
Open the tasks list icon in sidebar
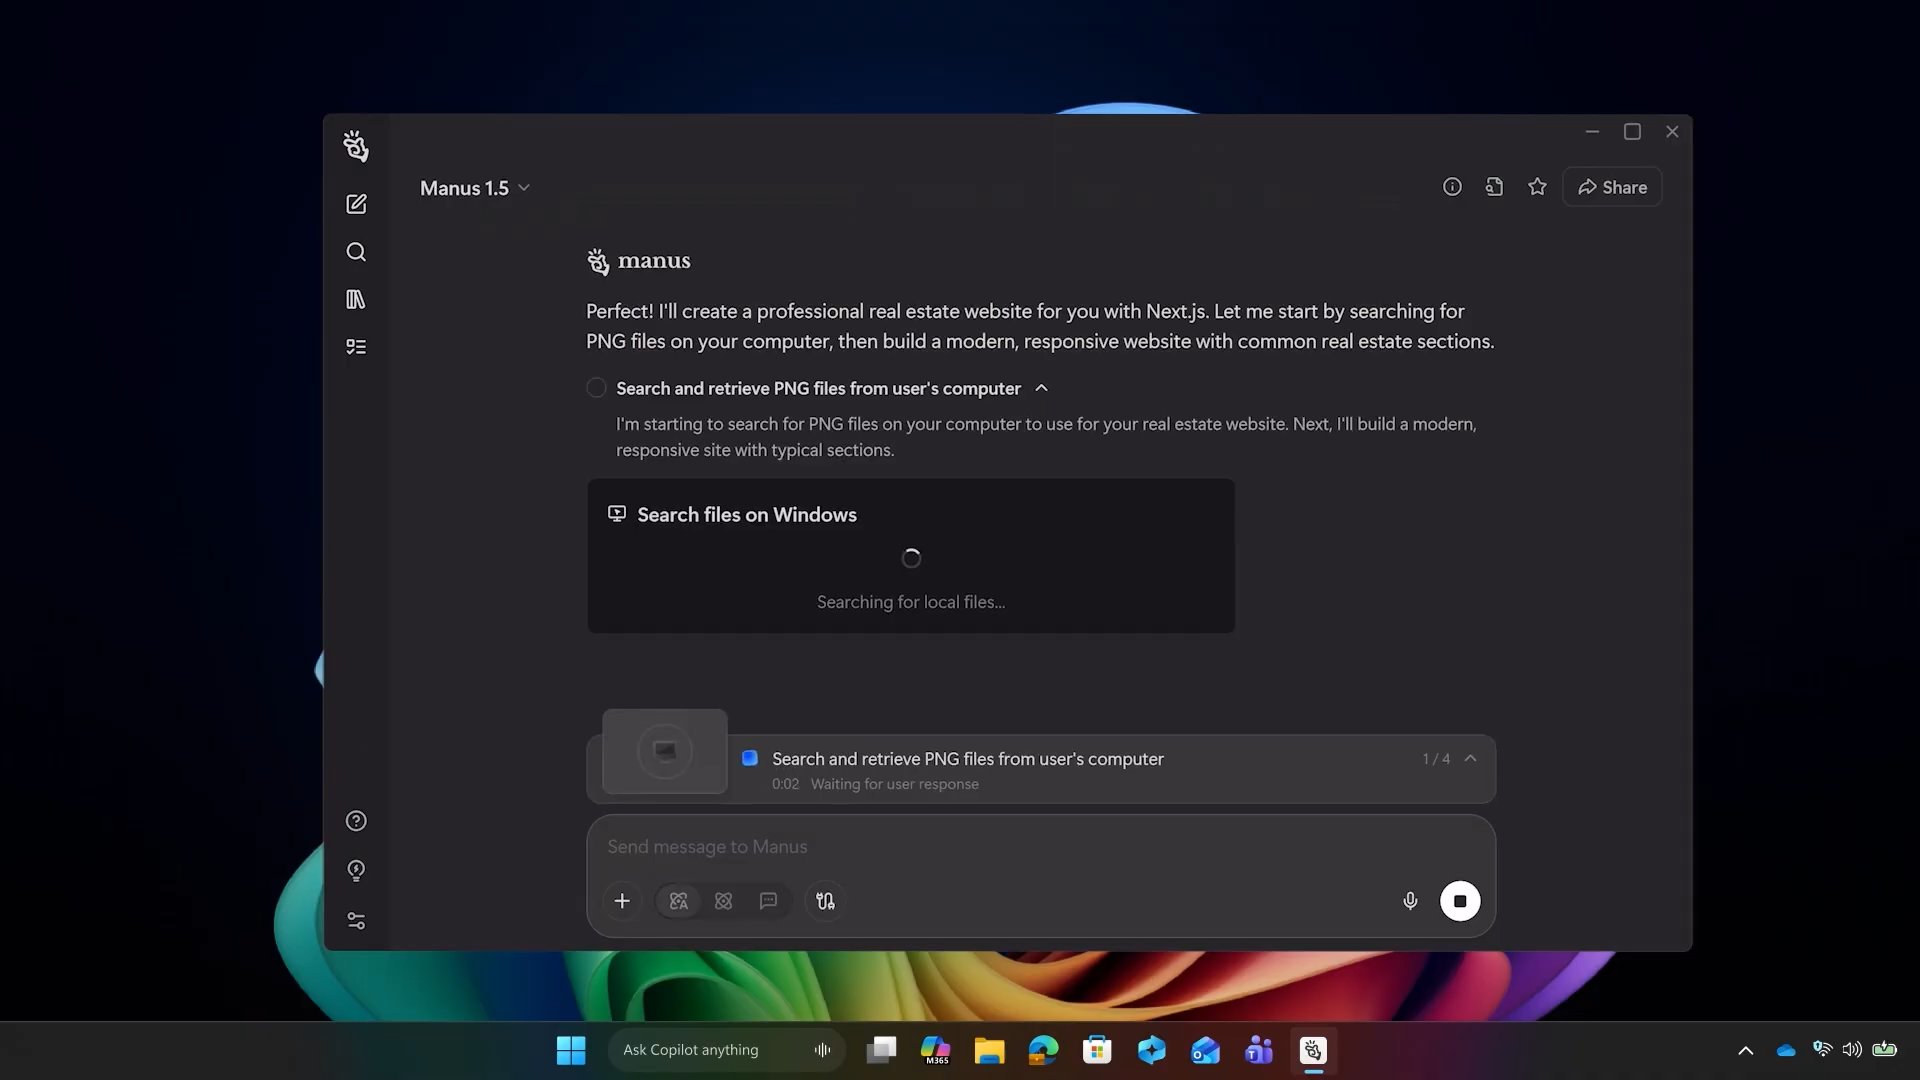click(356, 346)
